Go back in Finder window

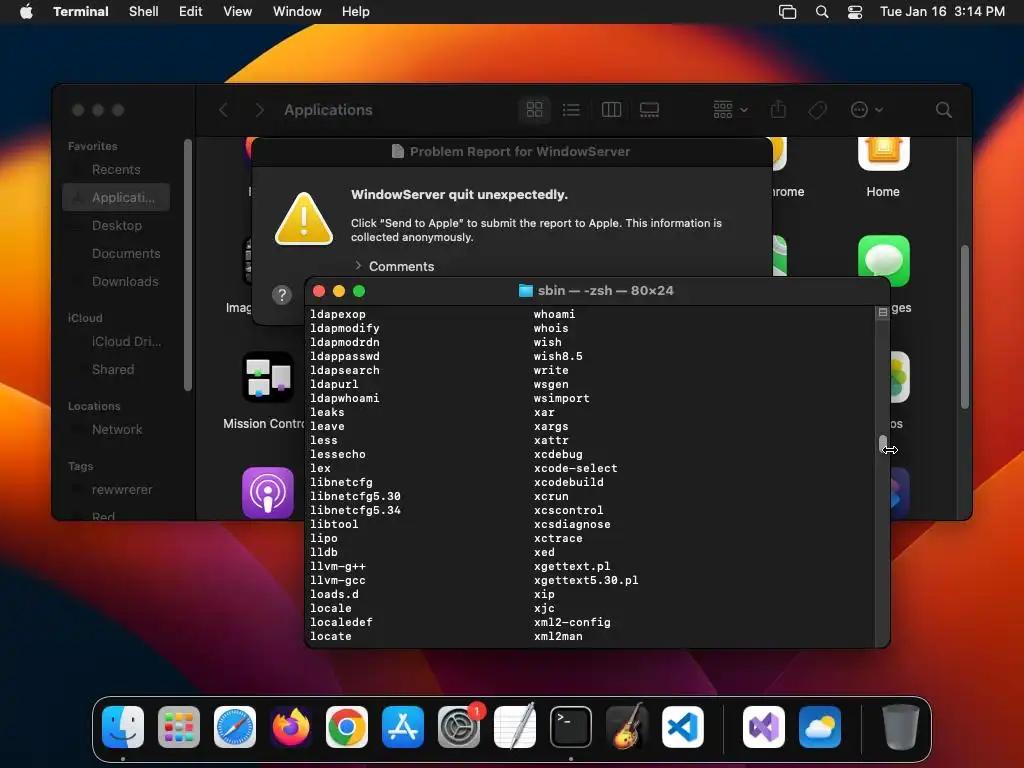223,110
